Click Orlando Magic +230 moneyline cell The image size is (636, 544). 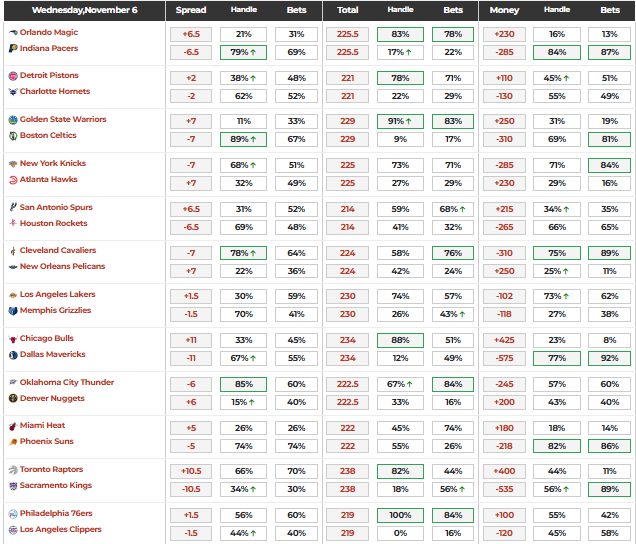[x=504, y=34]
